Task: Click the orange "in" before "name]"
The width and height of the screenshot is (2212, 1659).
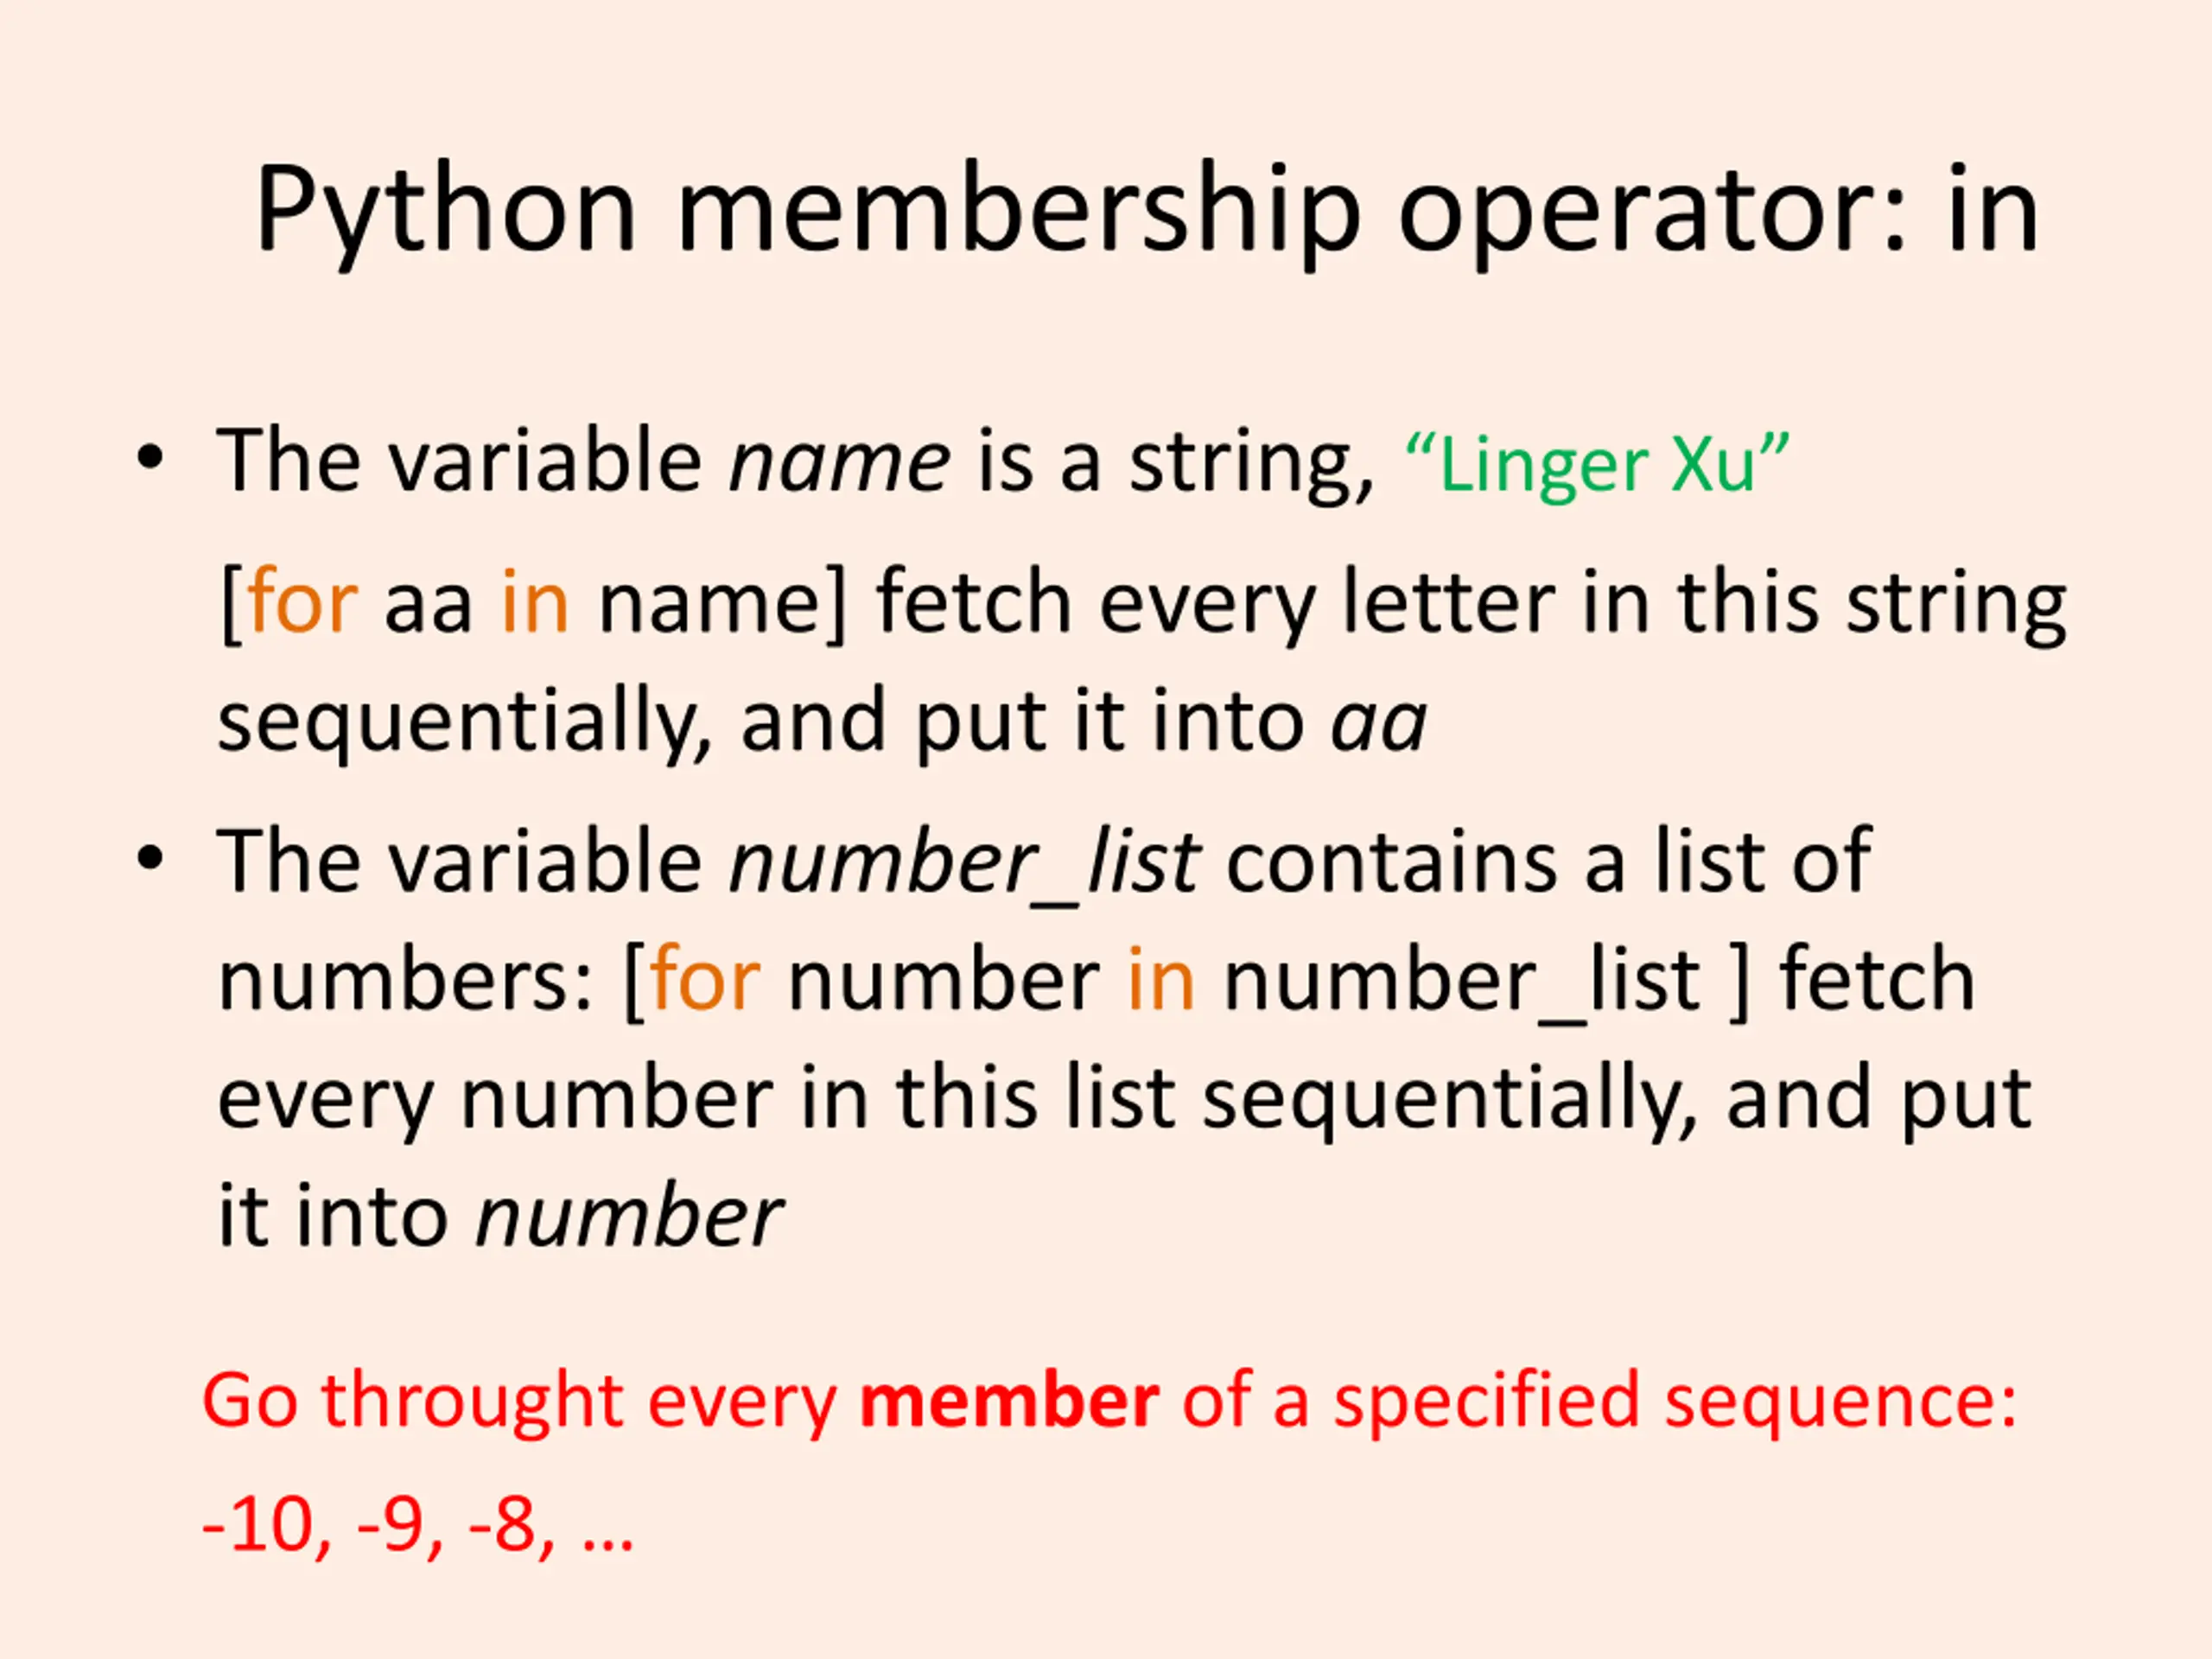Action: (535, 602)
